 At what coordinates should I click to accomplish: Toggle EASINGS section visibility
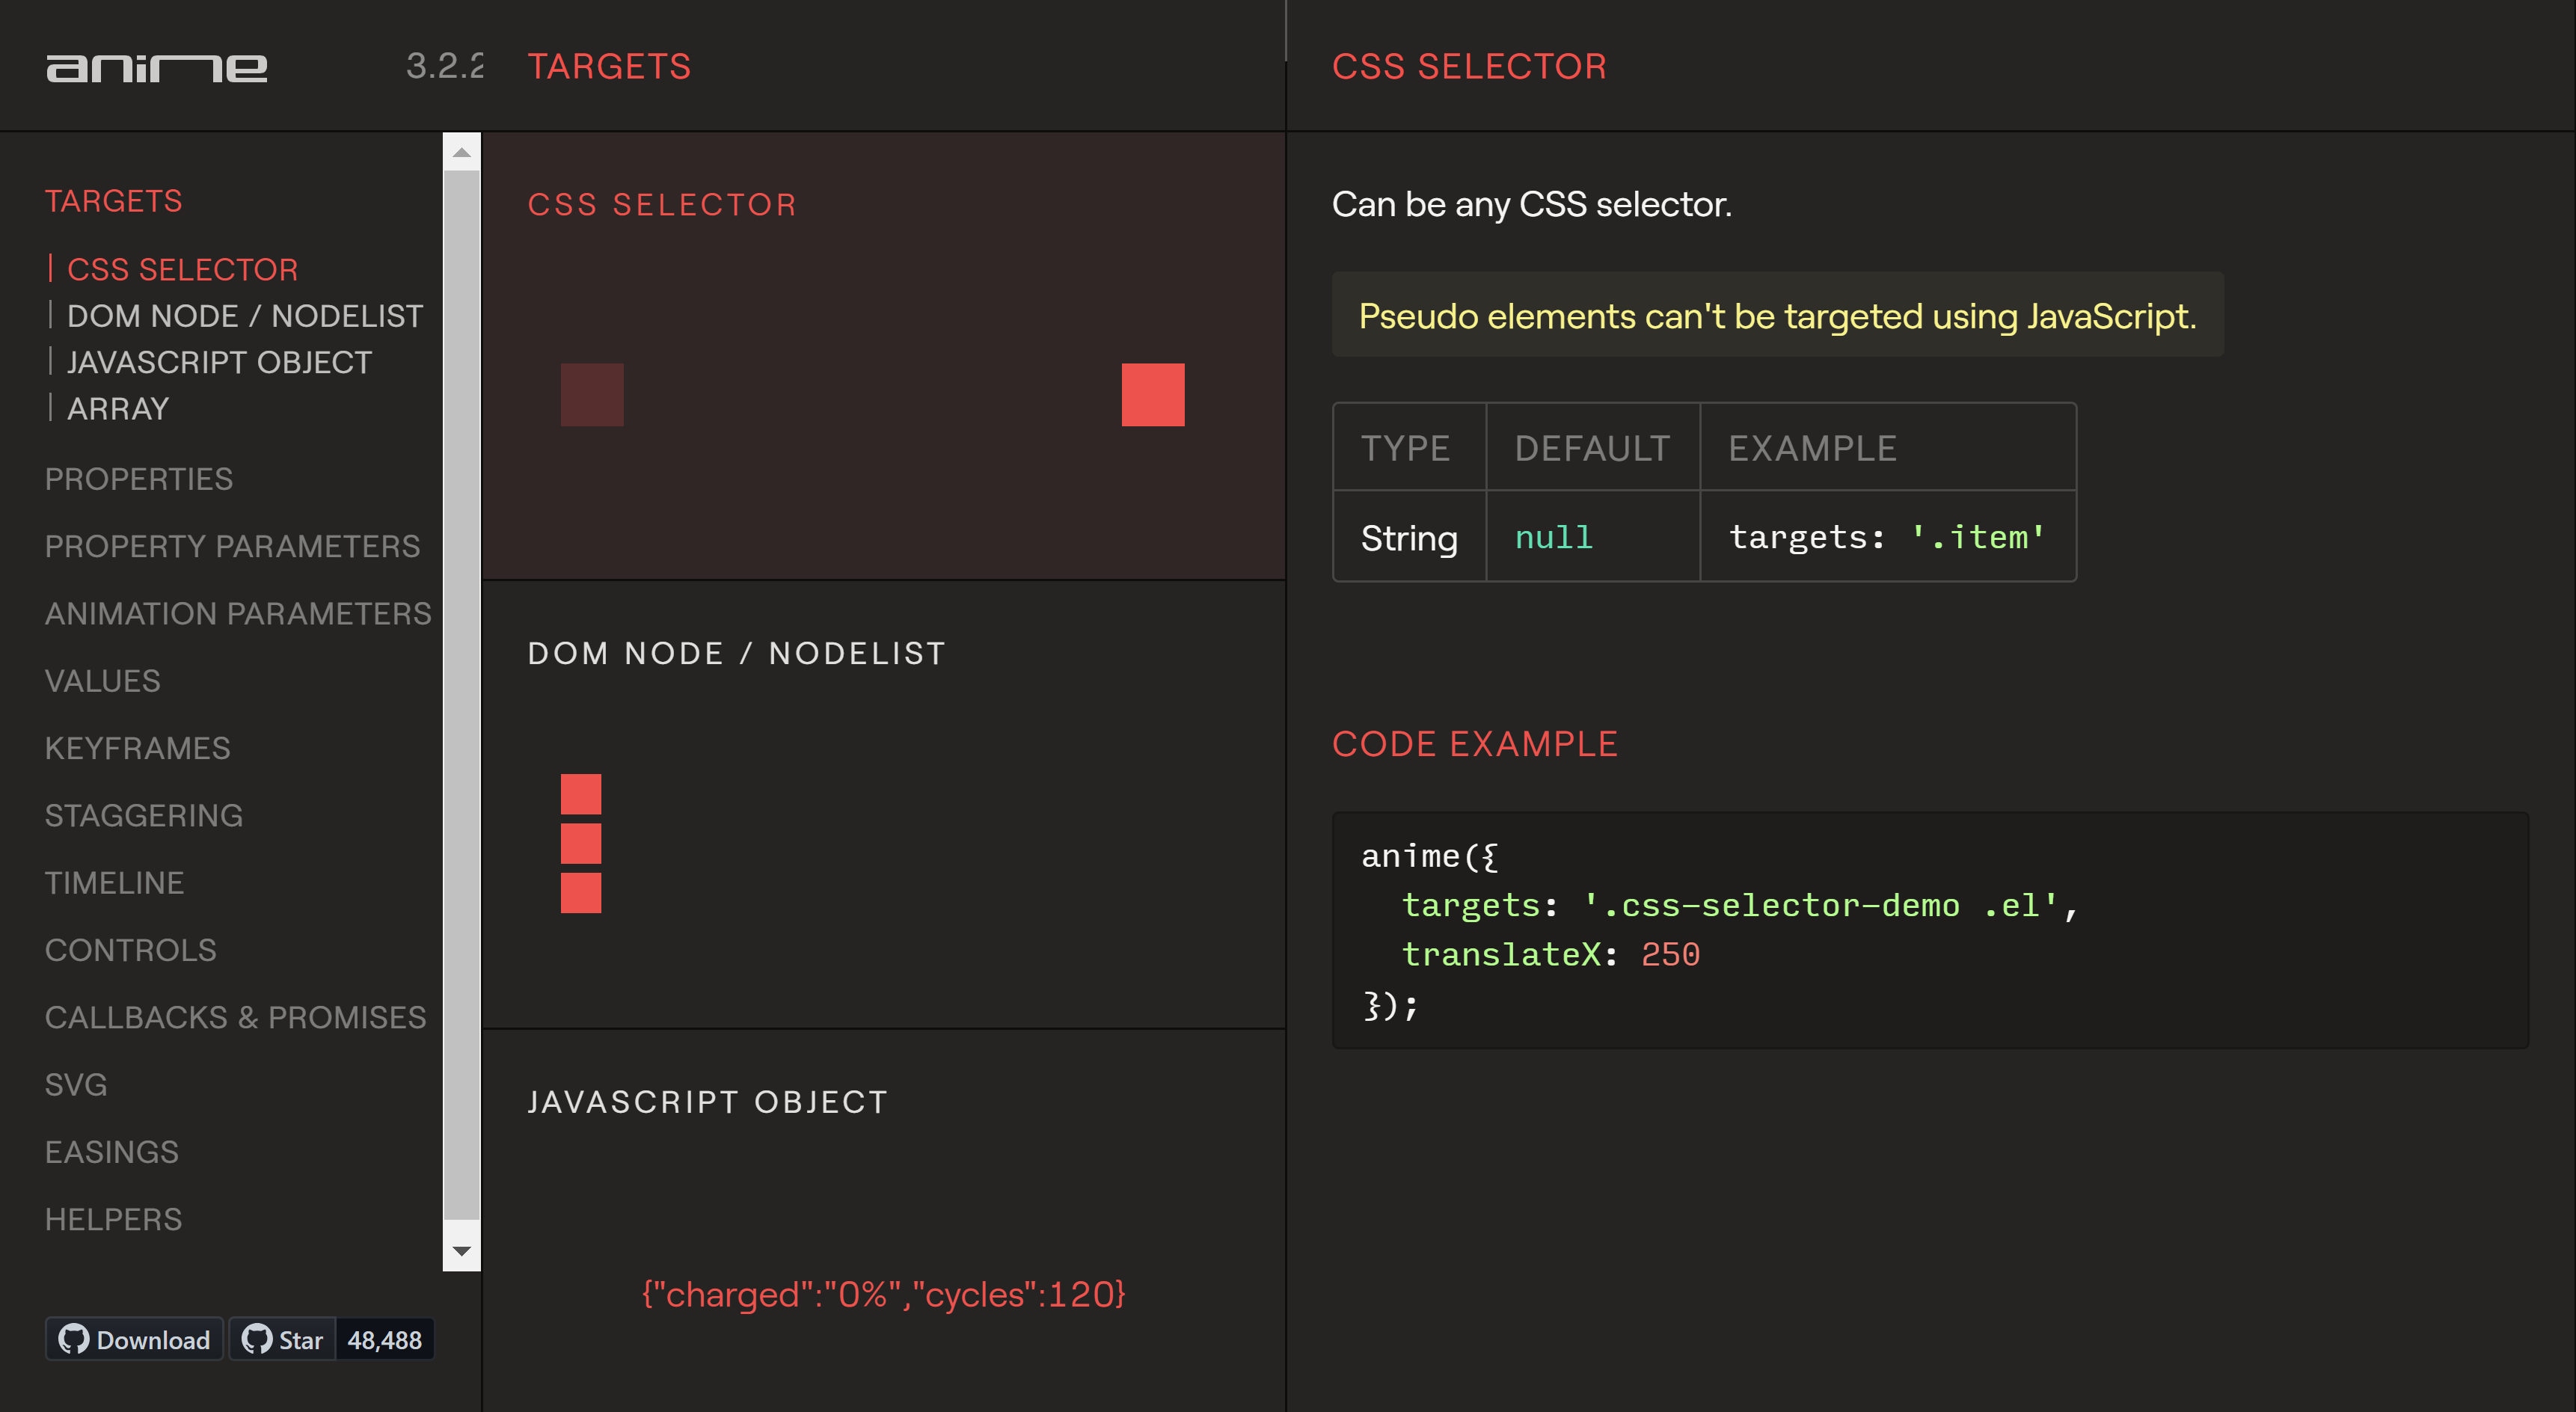tap(113, 1151)
